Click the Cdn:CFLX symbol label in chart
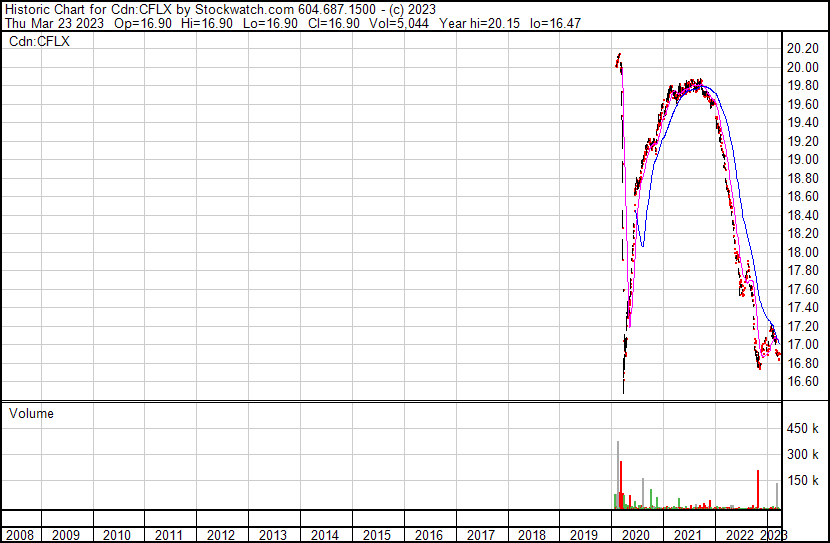830x543 pixels. [40, 42]
